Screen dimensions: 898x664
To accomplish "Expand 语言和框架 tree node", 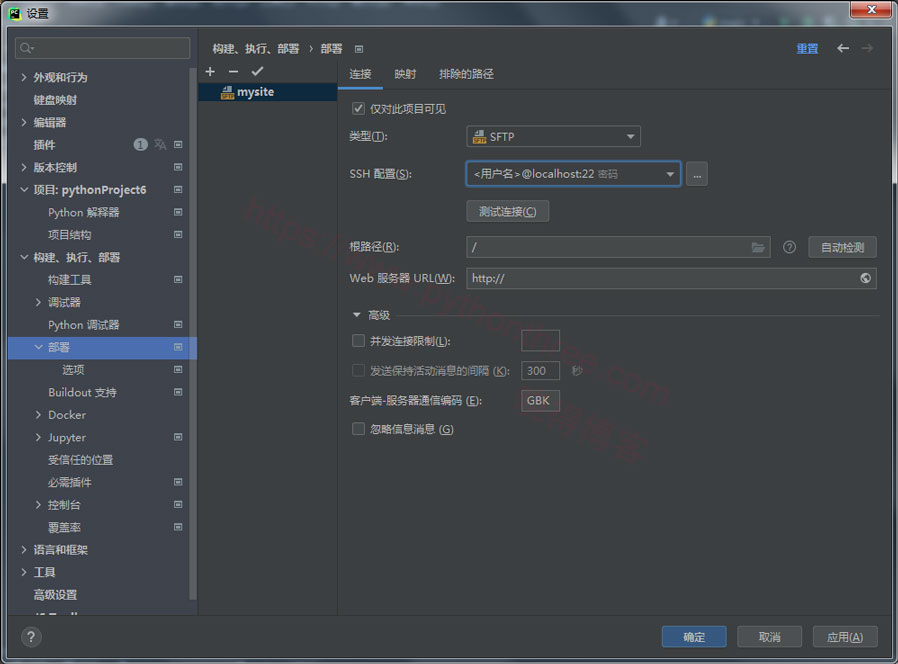I will pos(23,549).
